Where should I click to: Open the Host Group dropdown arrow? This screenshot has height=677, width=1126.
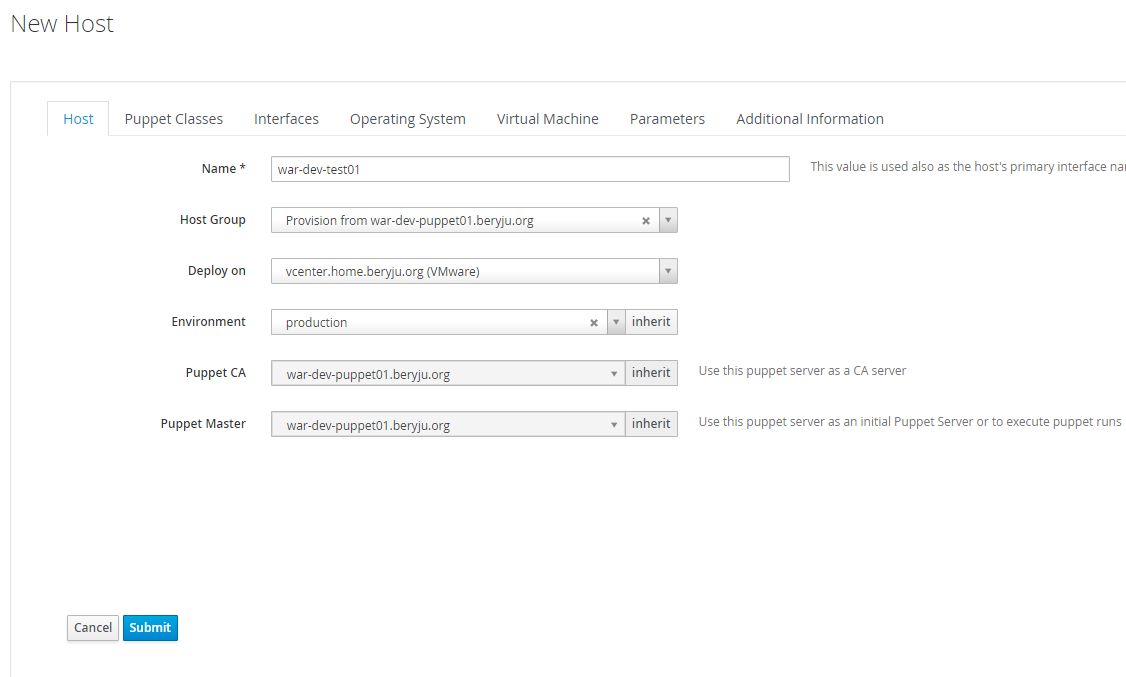pyautogui.click(x=668, y=219)
